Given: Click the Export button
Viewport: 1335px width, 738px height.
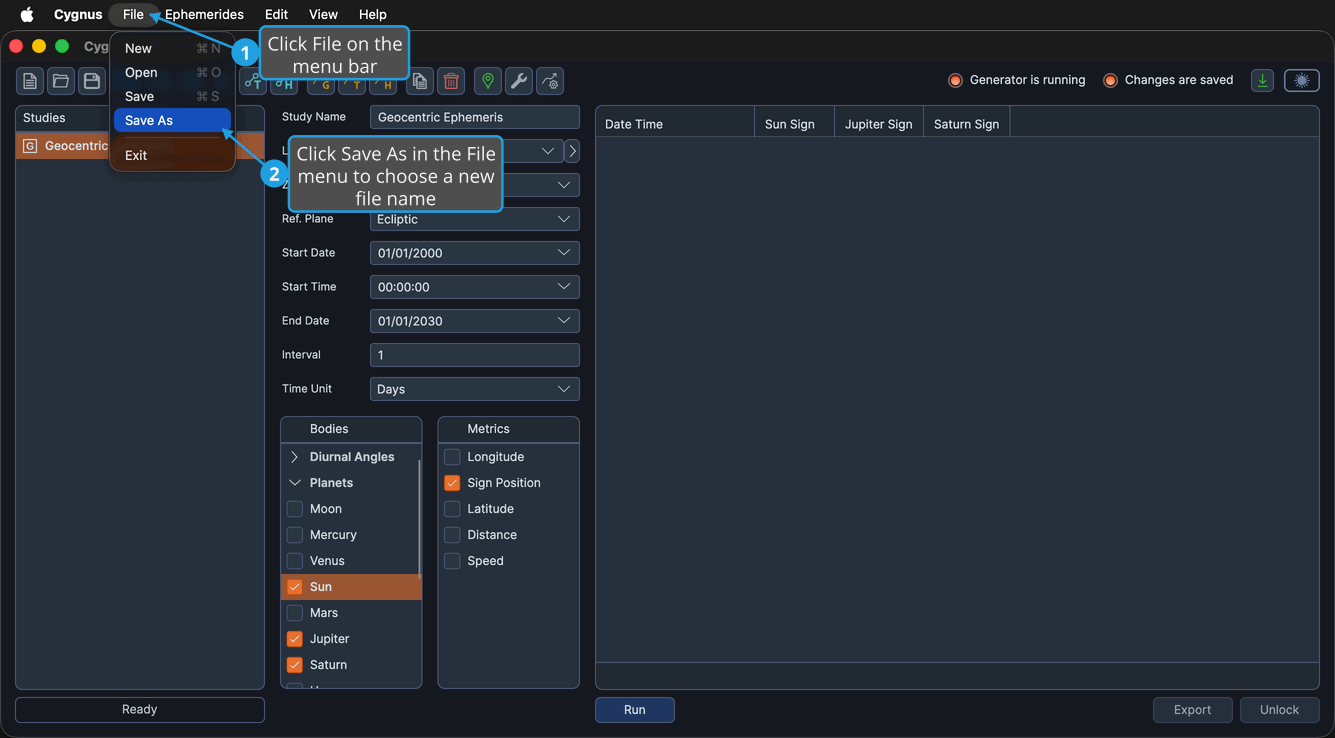Looking at the screenshot, I should point(1192,710).
